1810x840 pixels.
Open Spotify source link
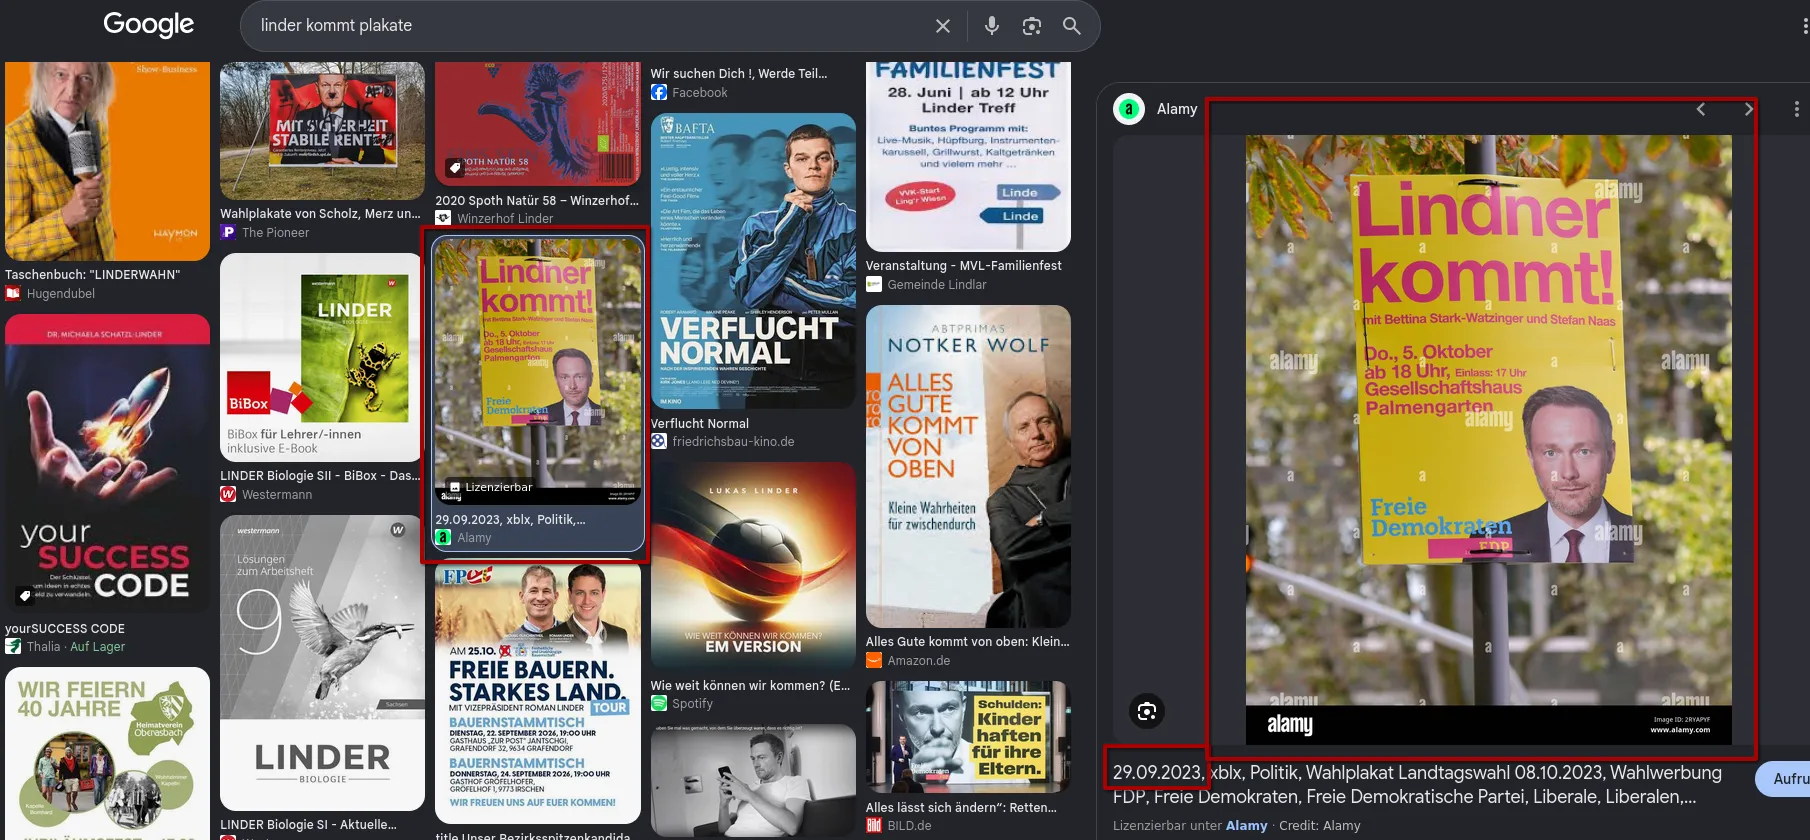692,704
